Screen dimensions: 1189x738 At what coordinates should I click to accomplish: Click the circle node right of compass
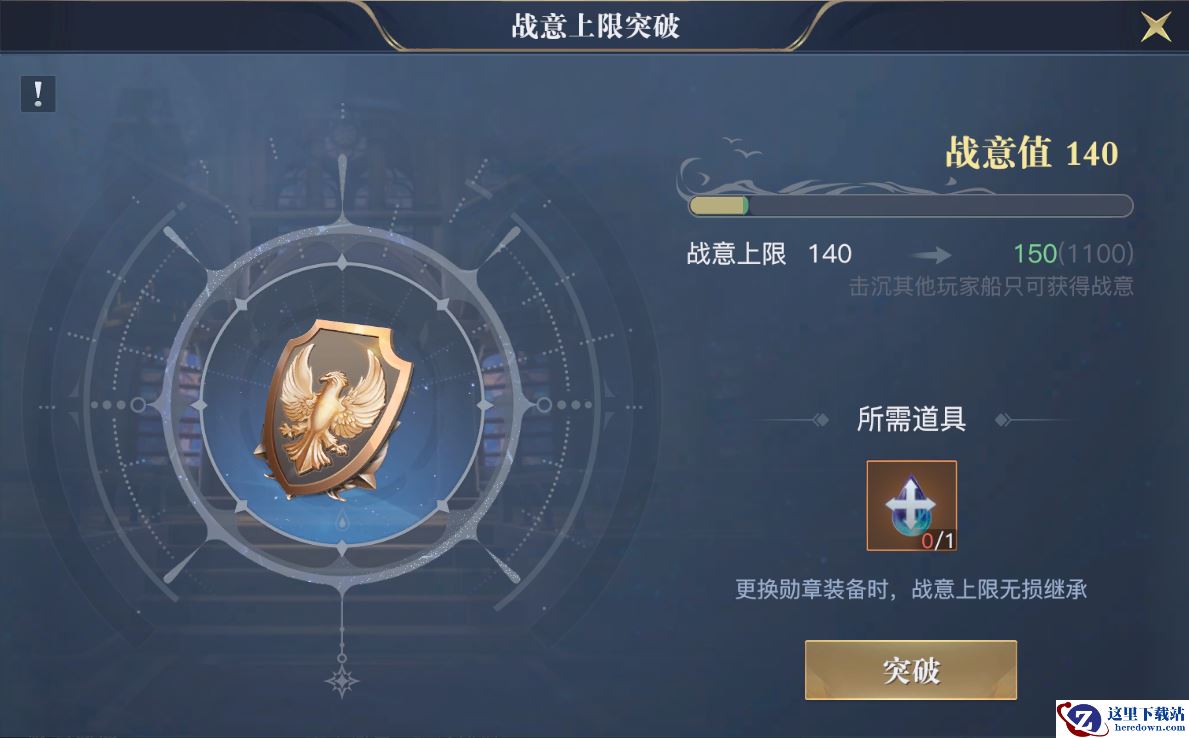[x=544, y=405]
